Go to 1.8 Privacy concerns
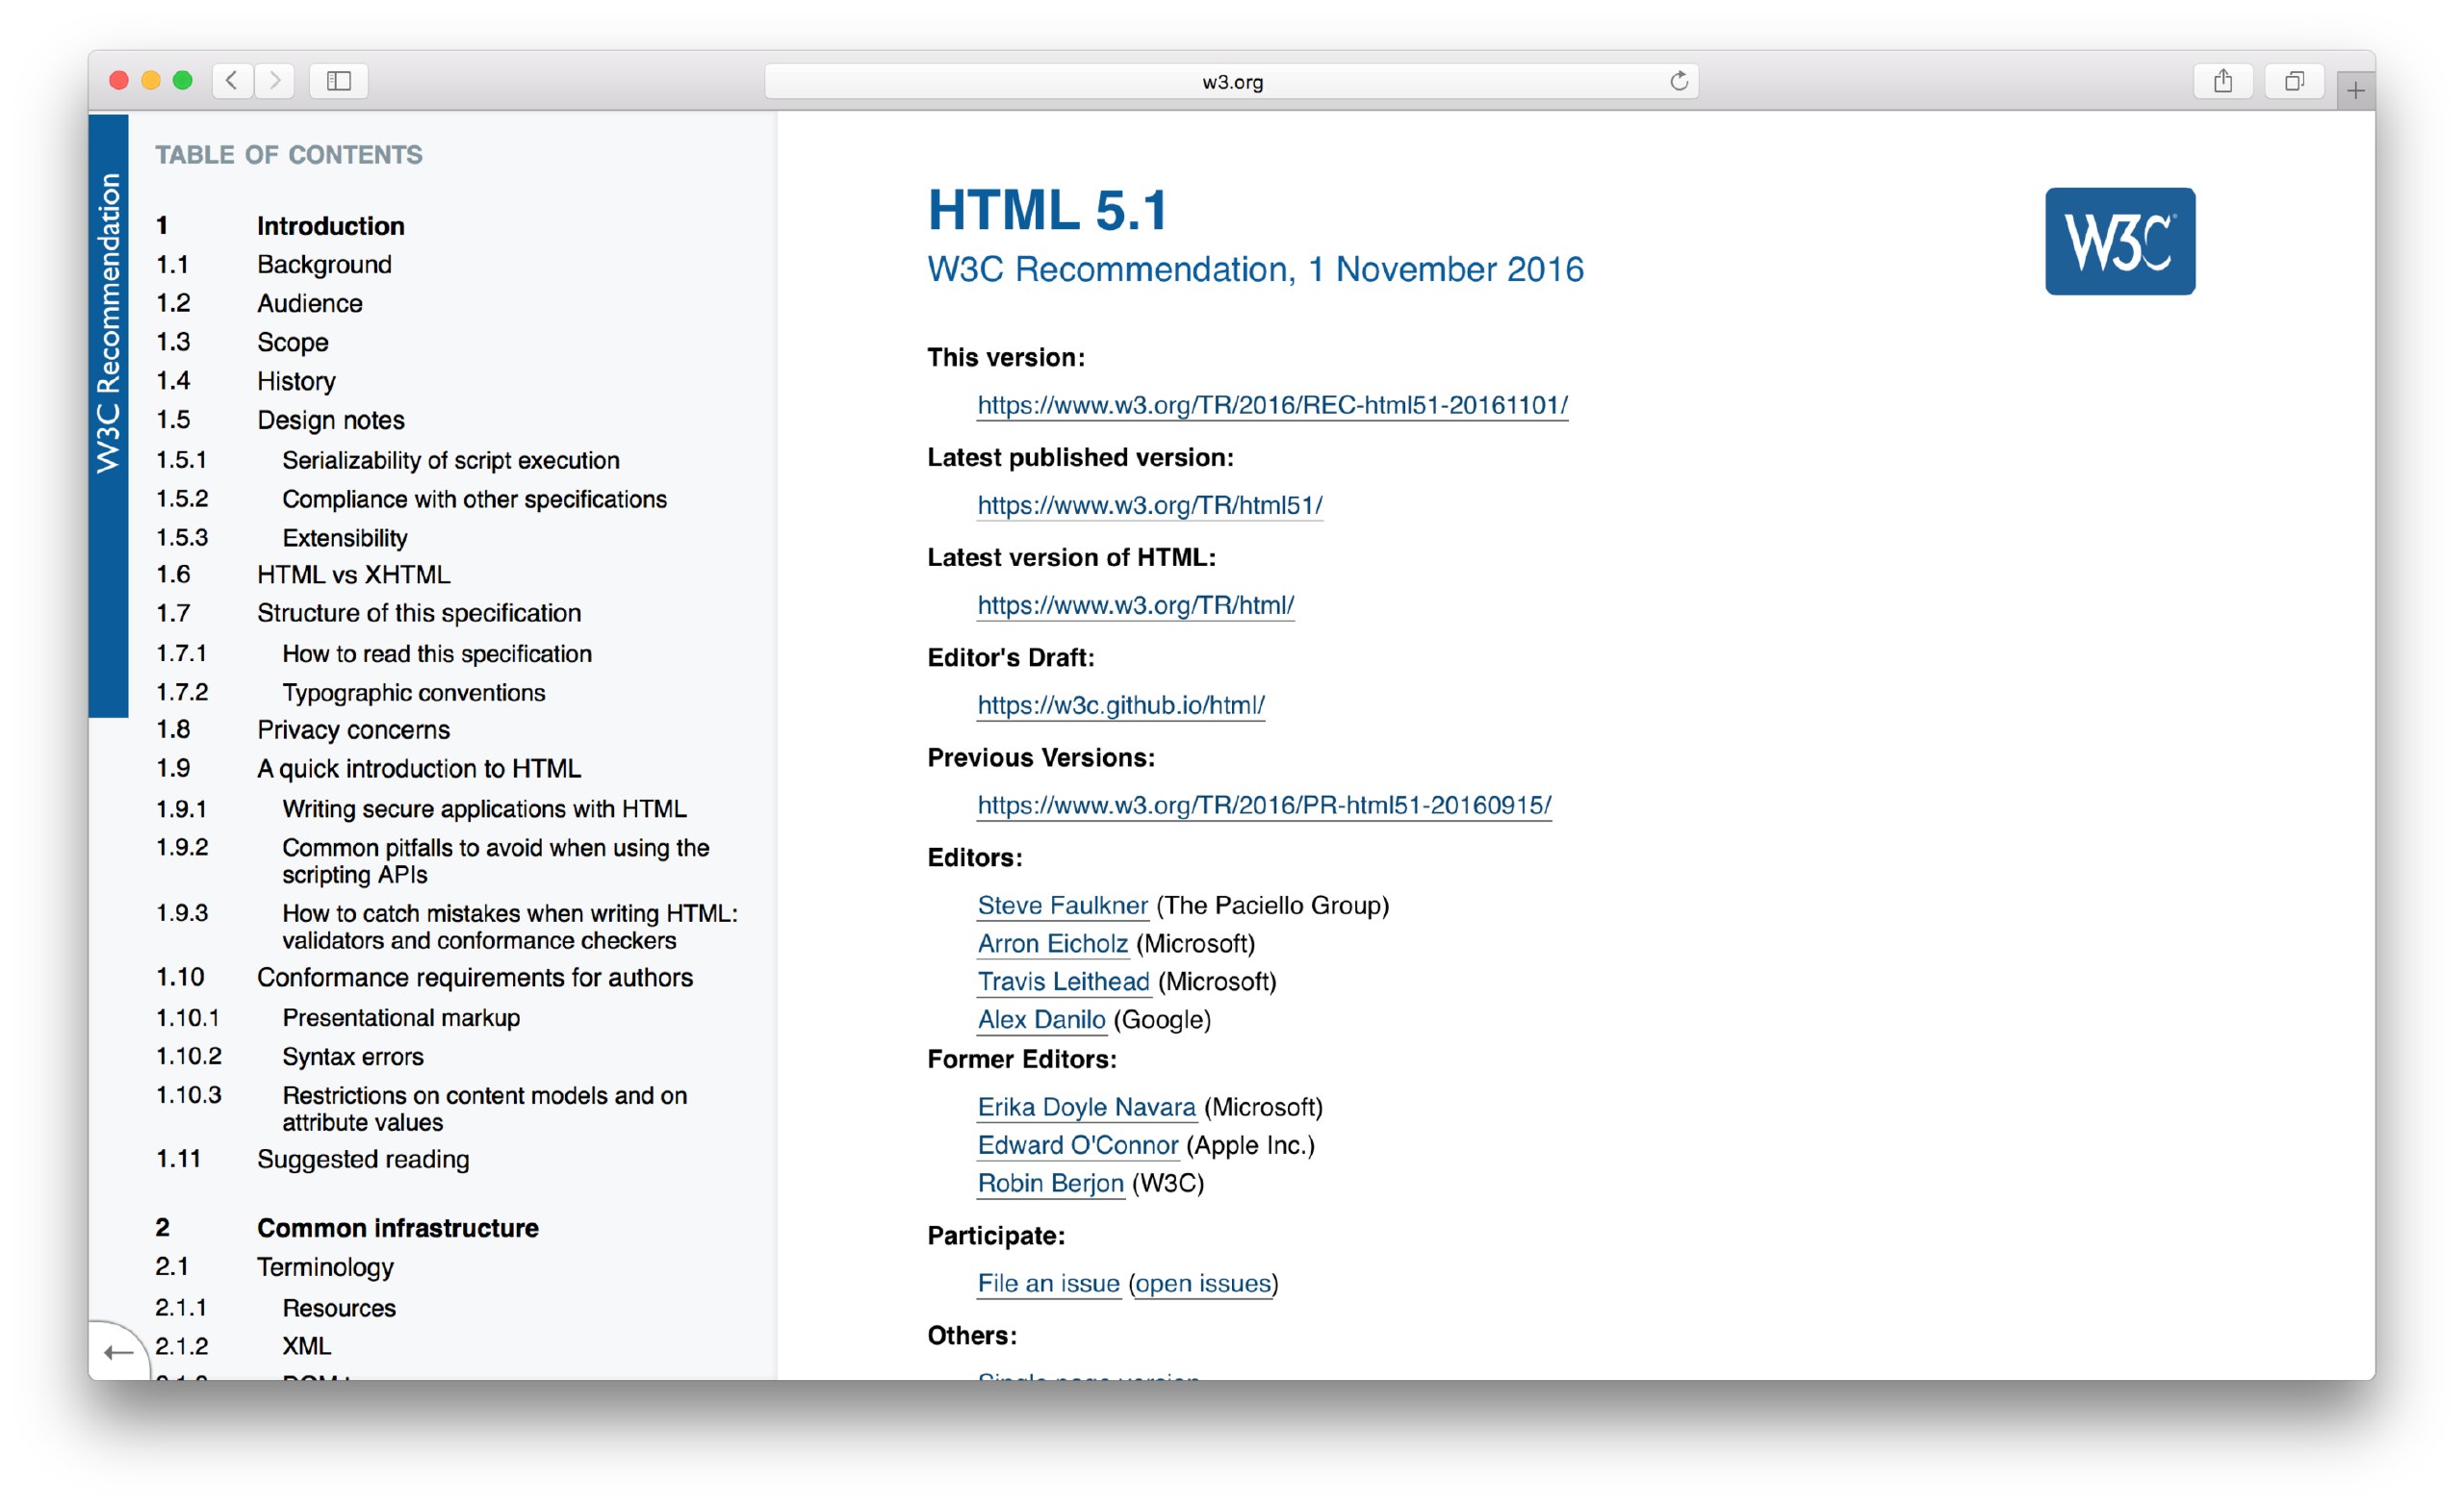 point(353,730)
